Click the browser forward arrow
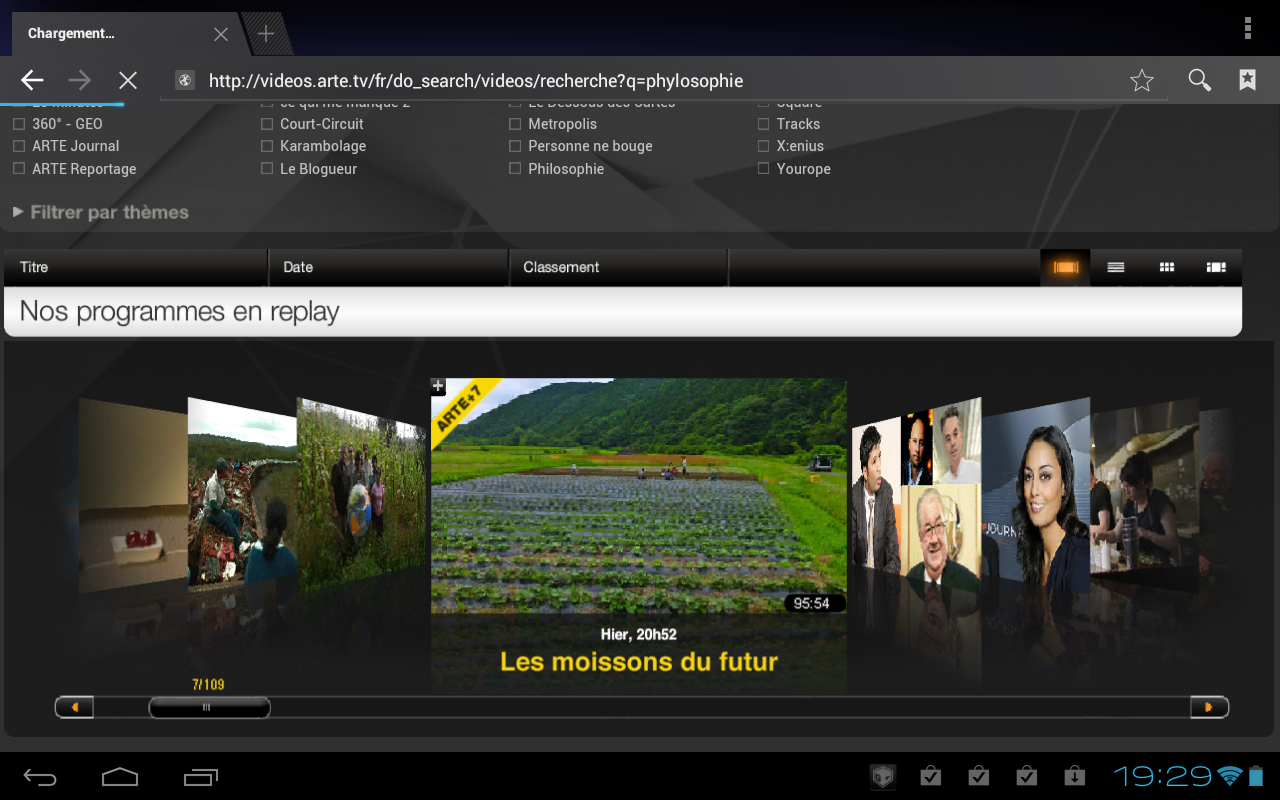1280x800 pixels. 80,80
